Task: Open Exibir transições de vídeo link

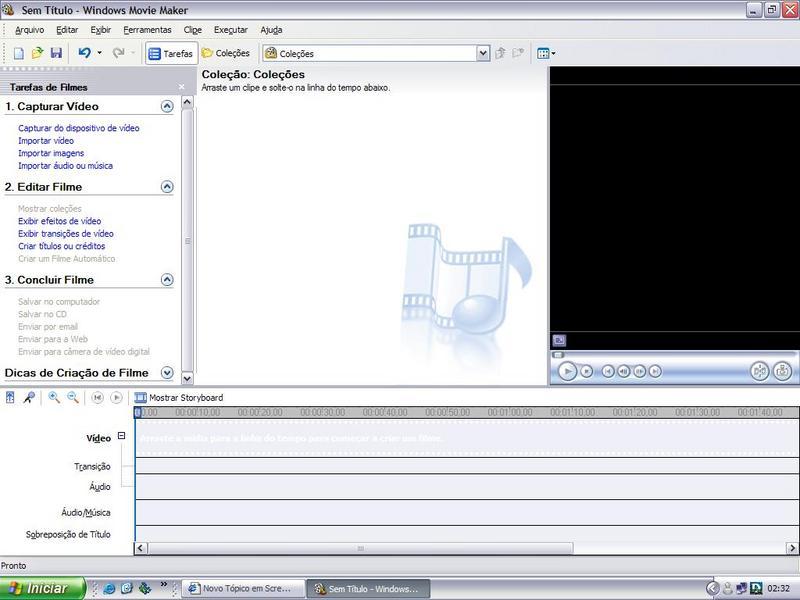Action: (66, 234)
